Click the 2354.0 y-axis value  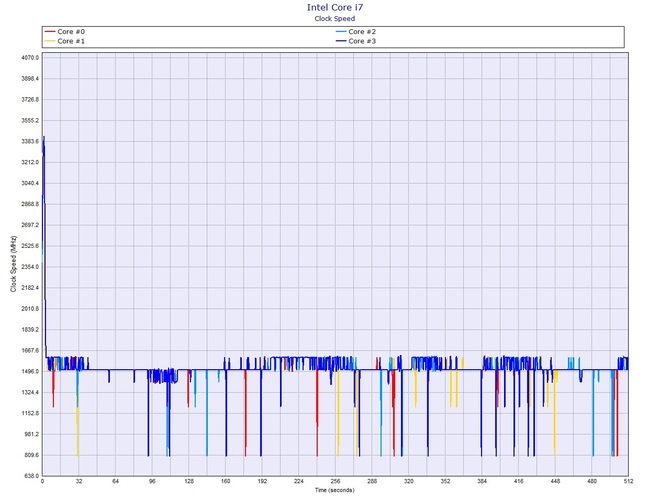coord(30,267)
